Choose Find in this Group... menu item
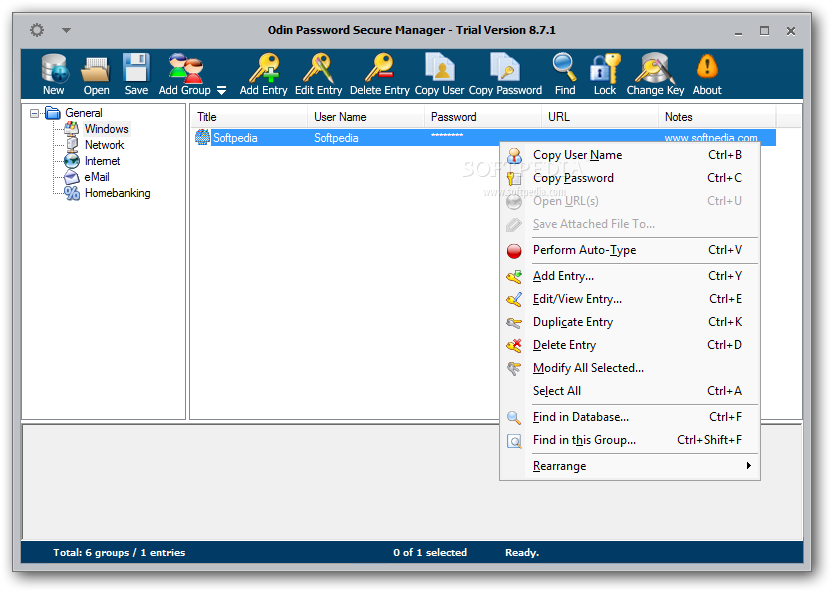The height and width of the screenshot is (592, 832). click(x=630, y=440)
